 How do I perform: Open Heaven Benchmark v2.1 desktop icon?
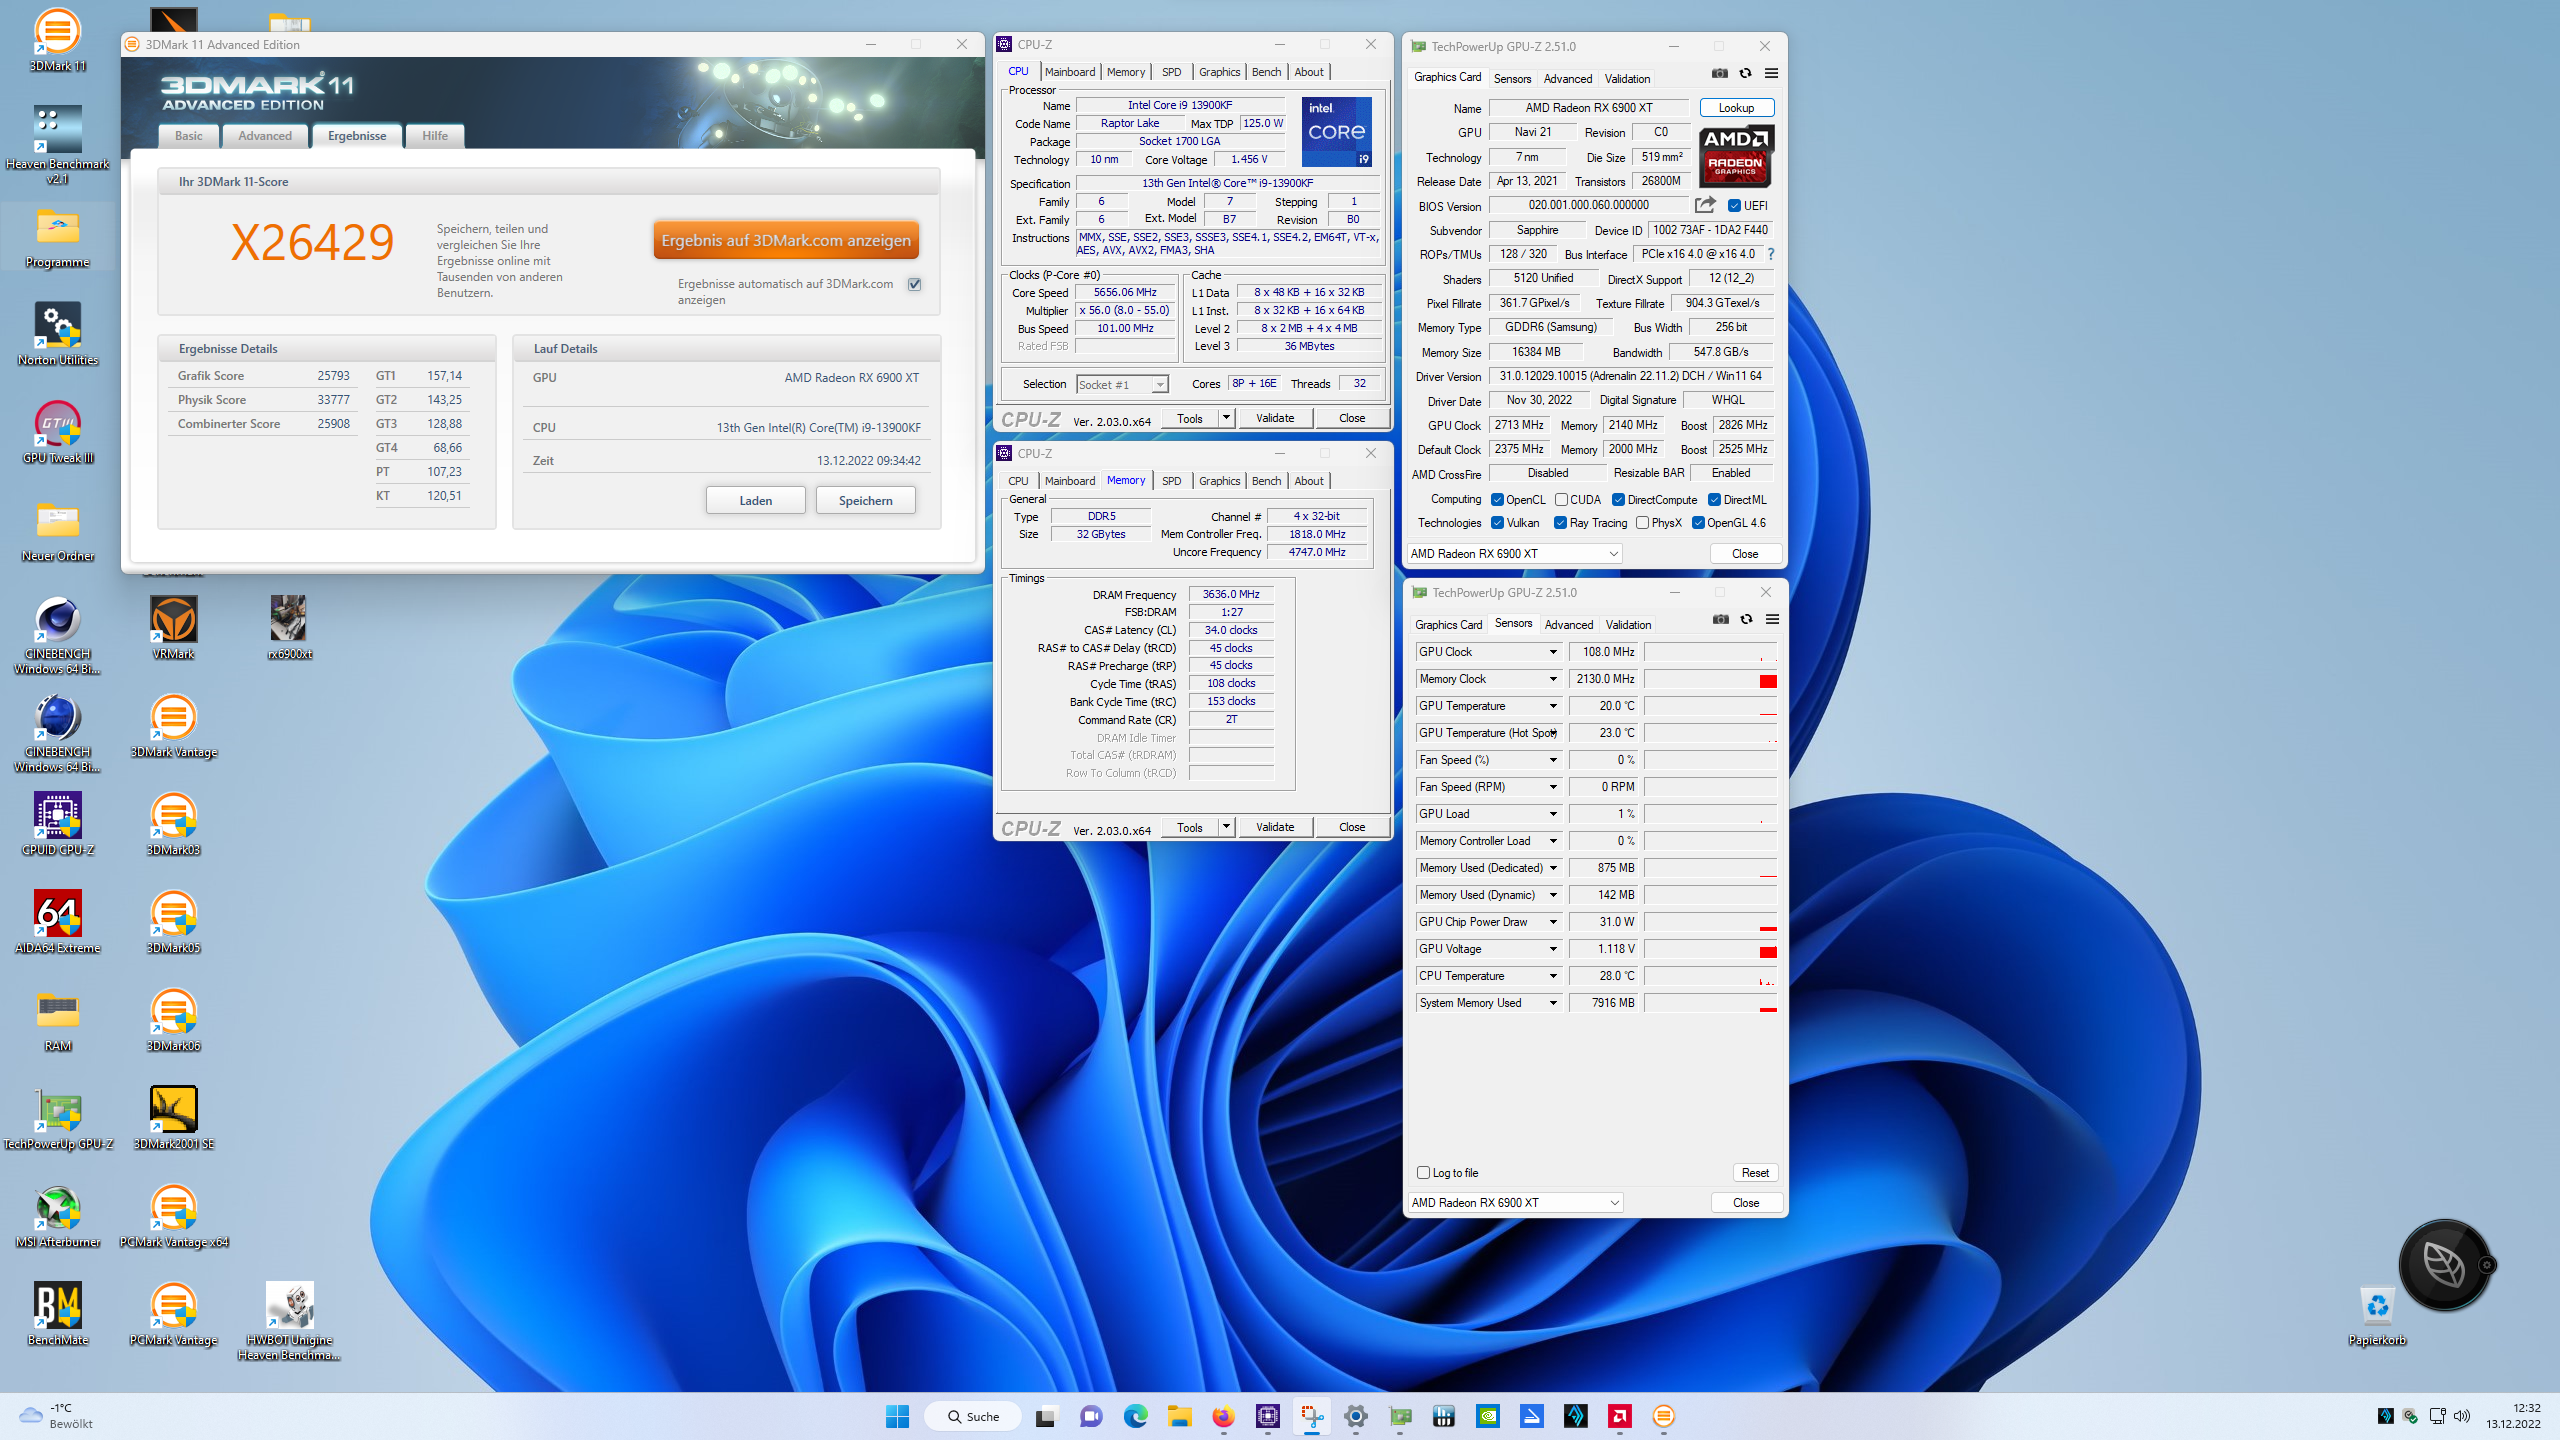[x=57, y=145]
